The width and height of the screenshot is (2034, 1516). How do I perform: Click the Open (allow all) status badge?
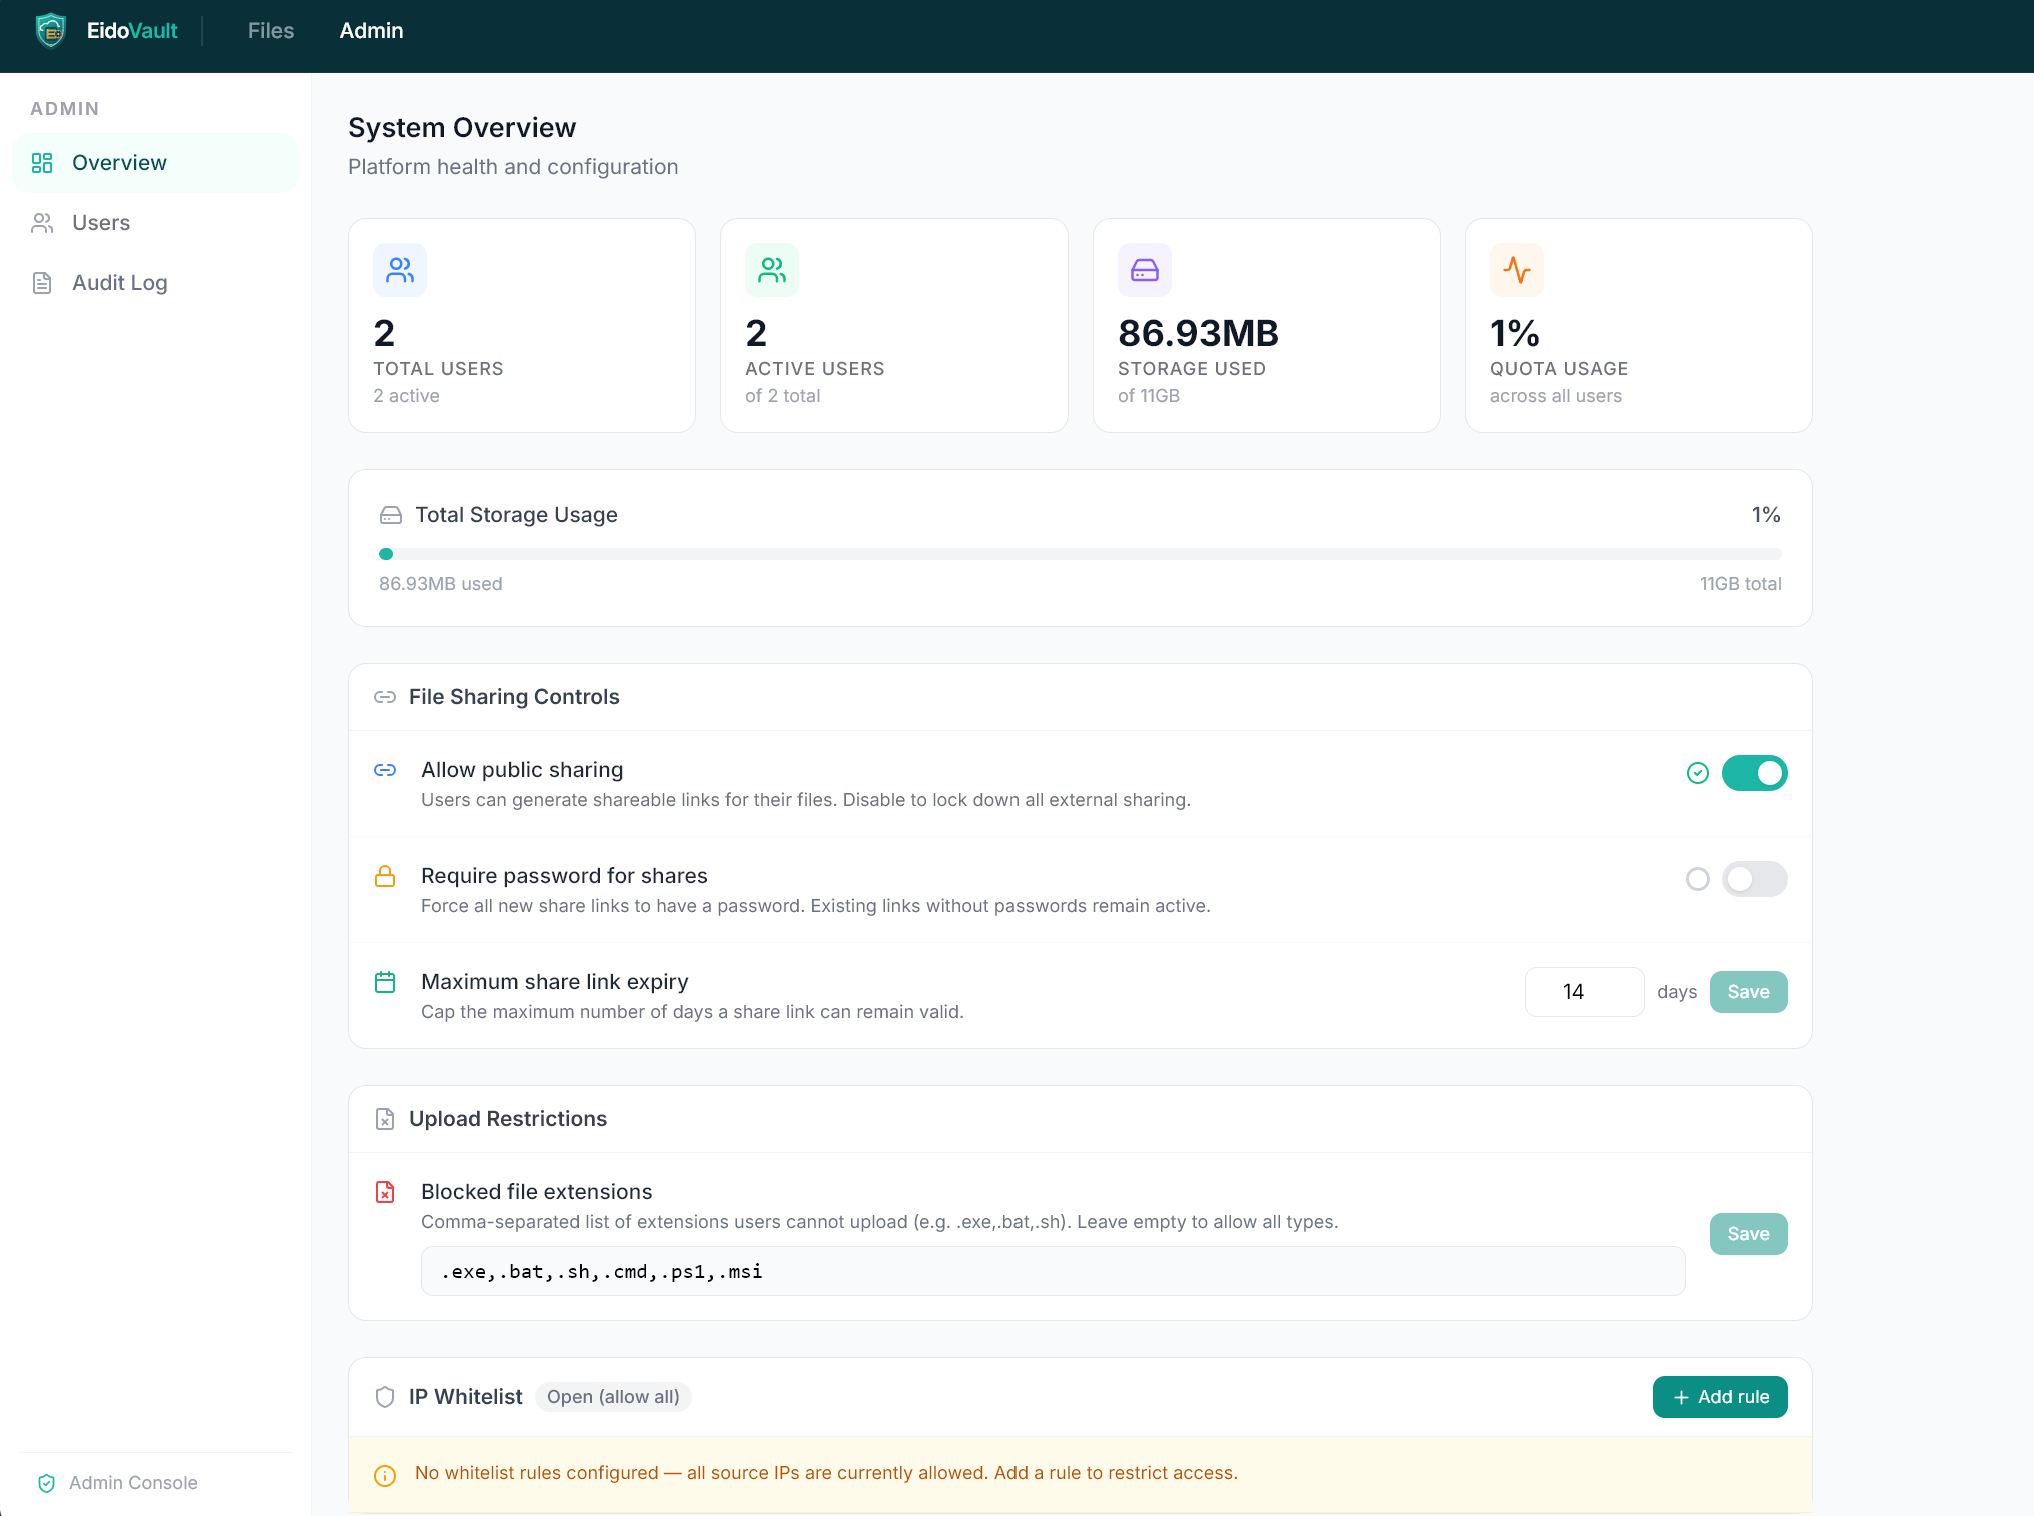[613, 1397]
